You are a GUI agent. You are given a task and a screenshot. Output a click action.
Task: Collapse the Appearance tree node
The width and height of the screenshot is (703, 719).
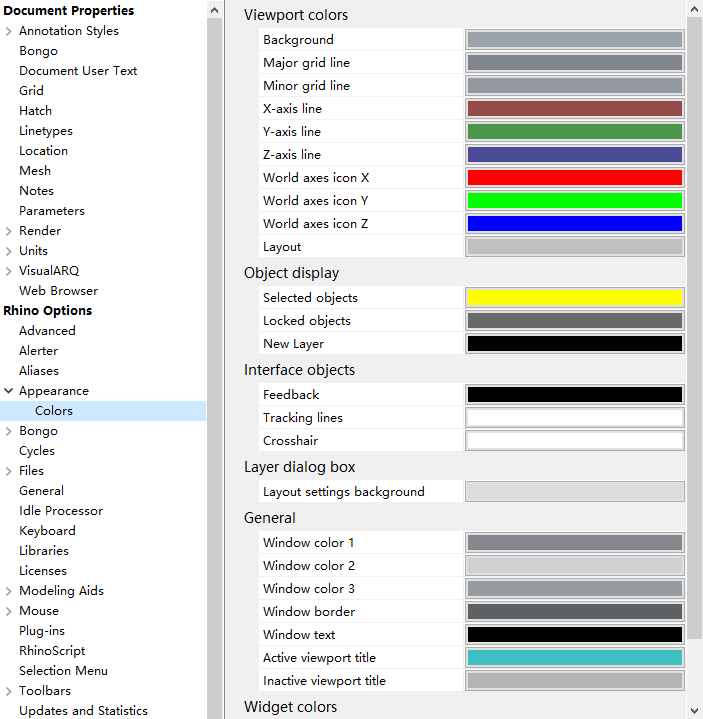tap(8, 391)
